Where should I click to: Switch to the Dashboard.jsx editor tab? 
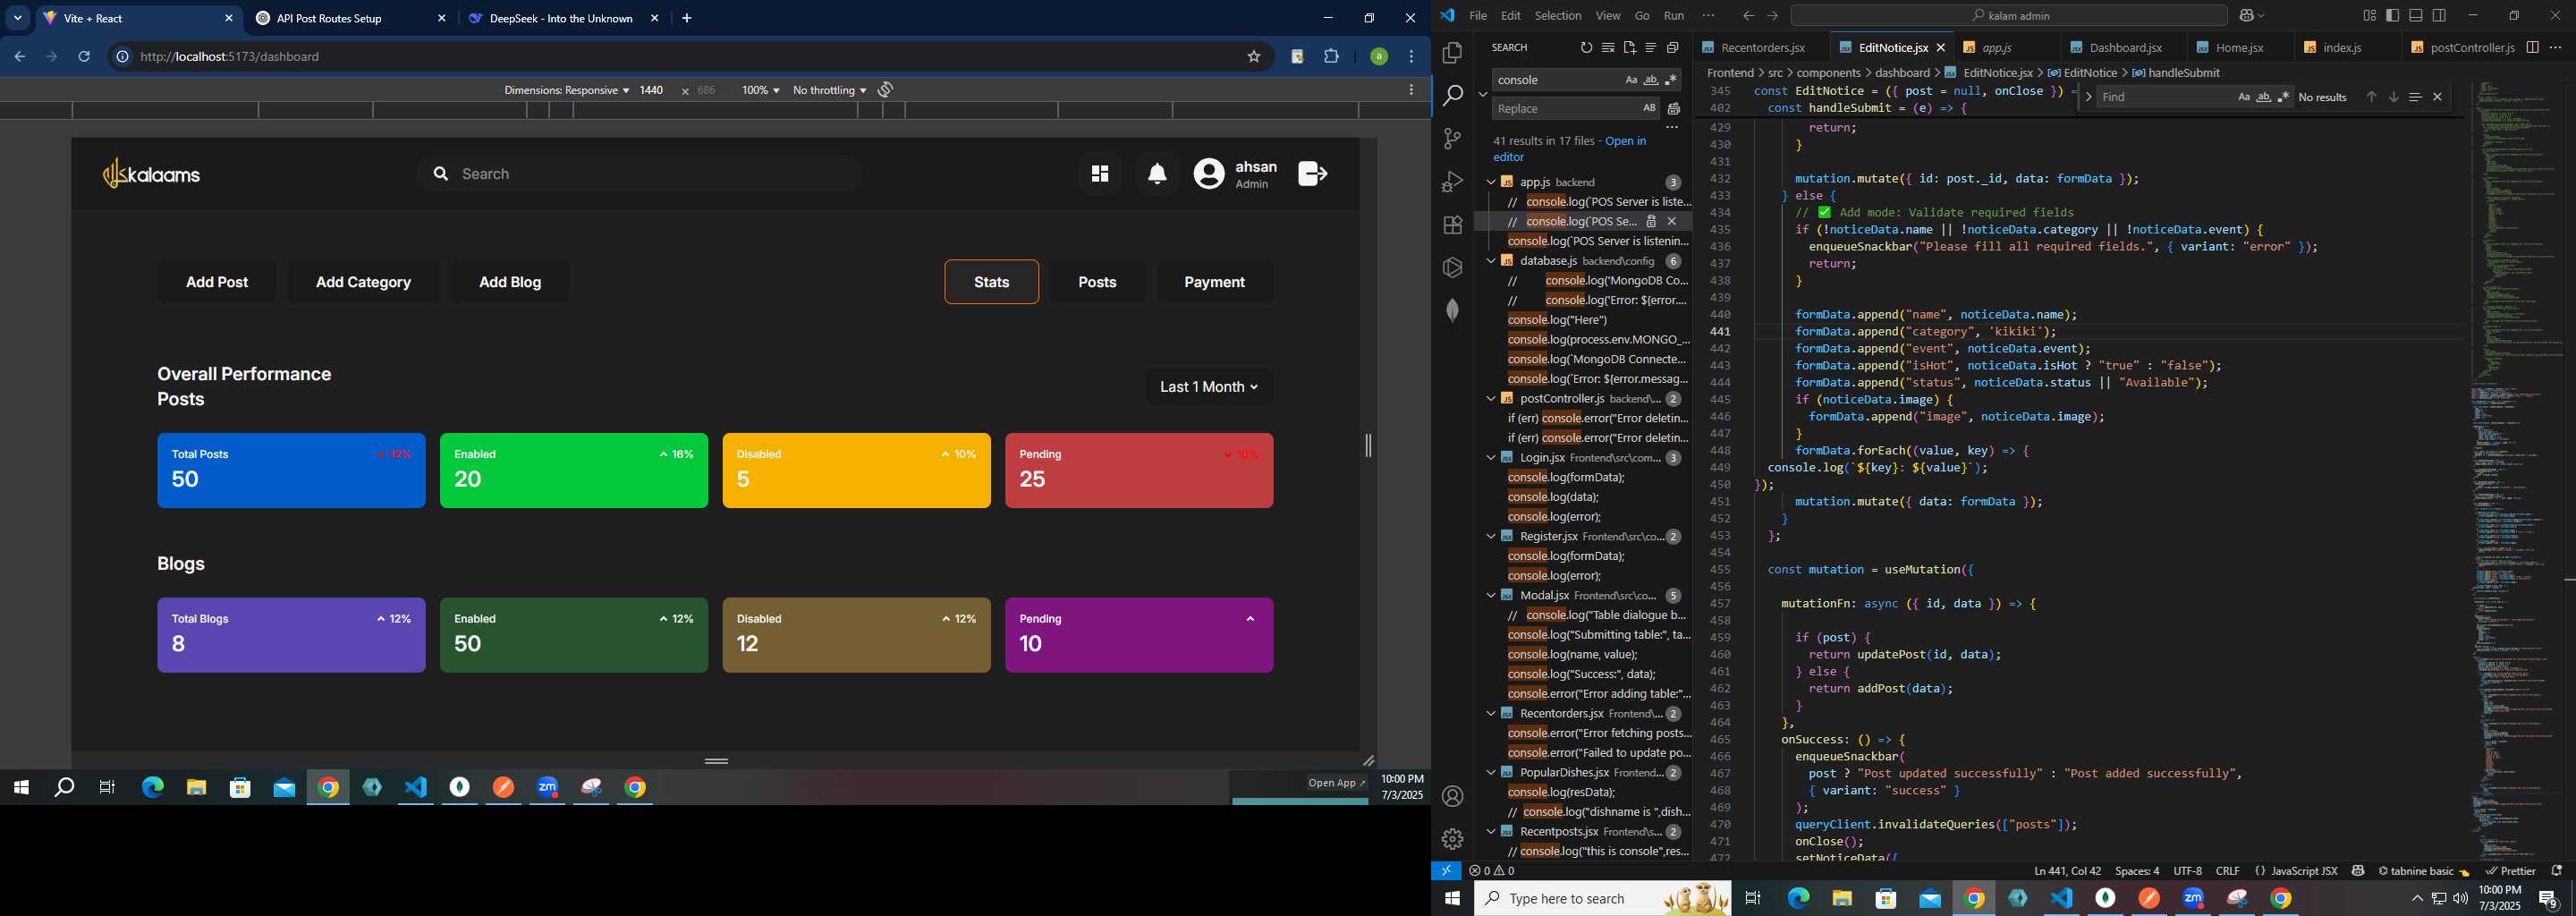point(2124,48)
